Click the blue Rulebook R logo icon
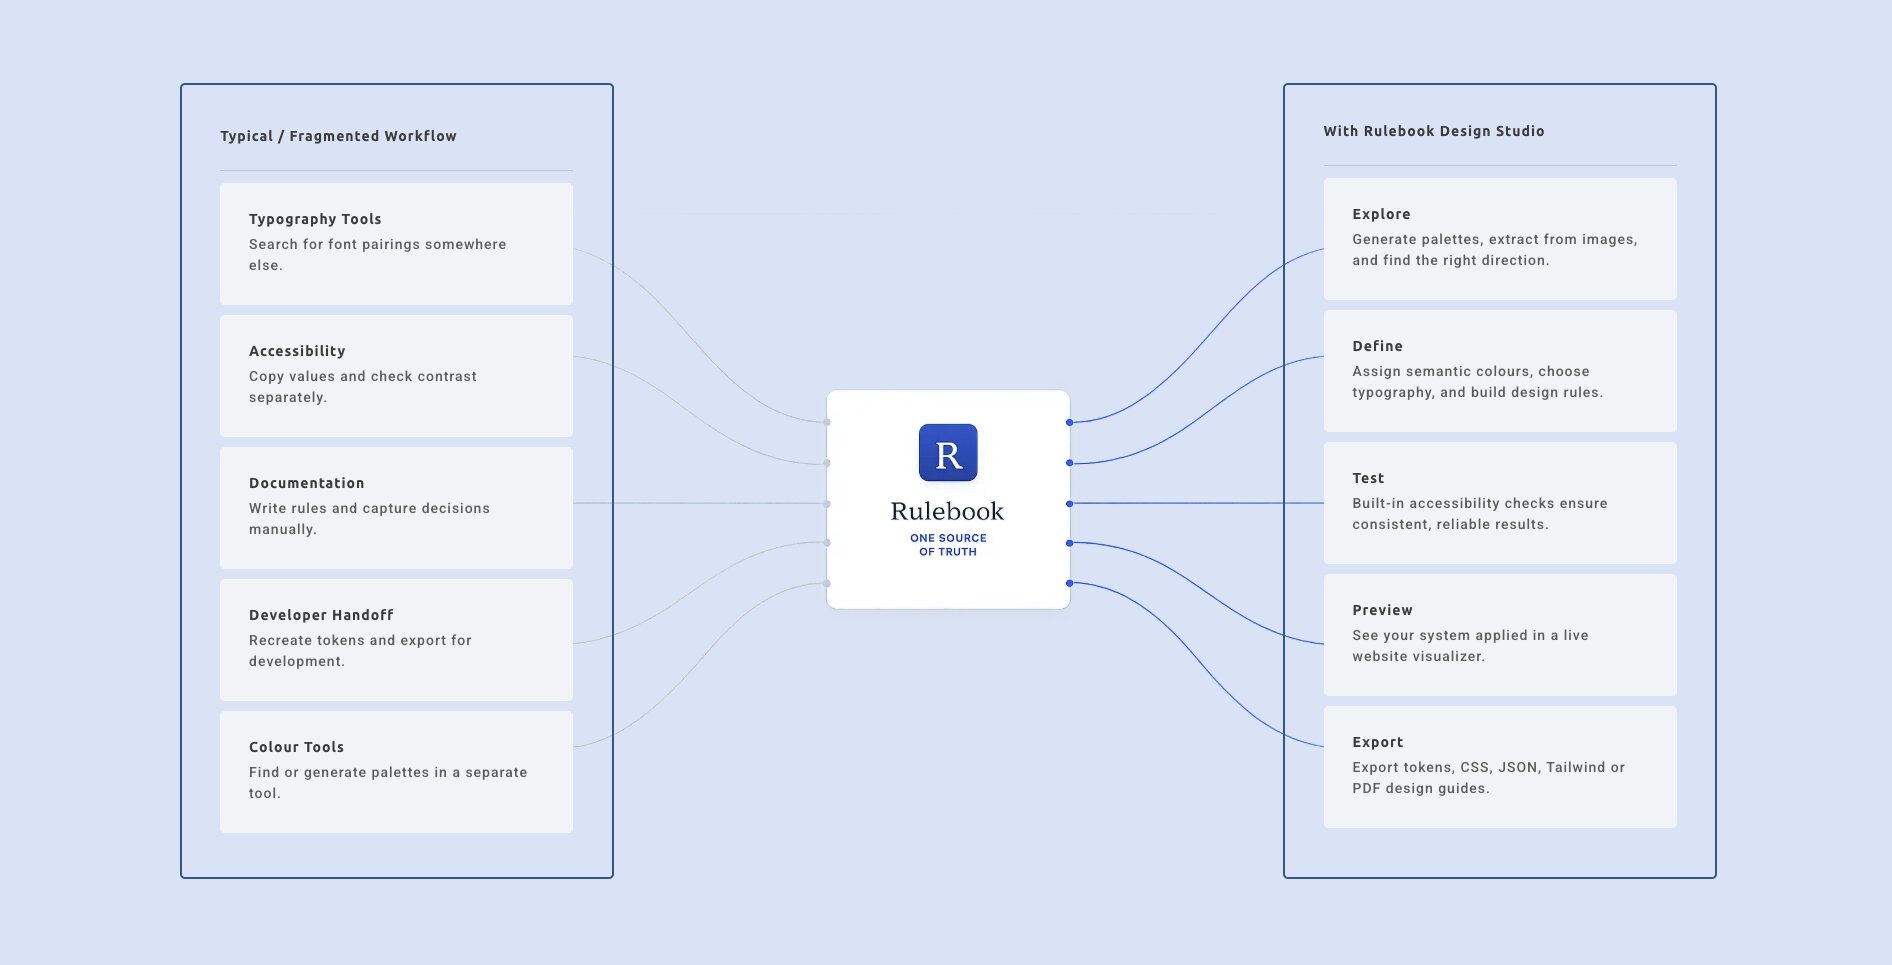Screen dimensions: 1892x965 pos(948,453)
